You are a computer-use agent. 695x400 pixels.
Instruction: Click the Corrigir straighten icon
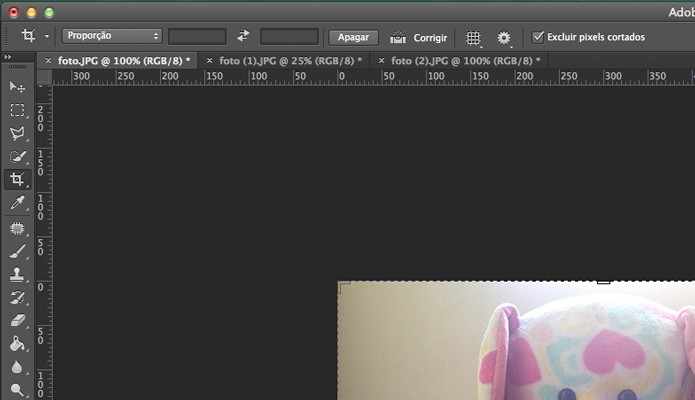(398, 38)
